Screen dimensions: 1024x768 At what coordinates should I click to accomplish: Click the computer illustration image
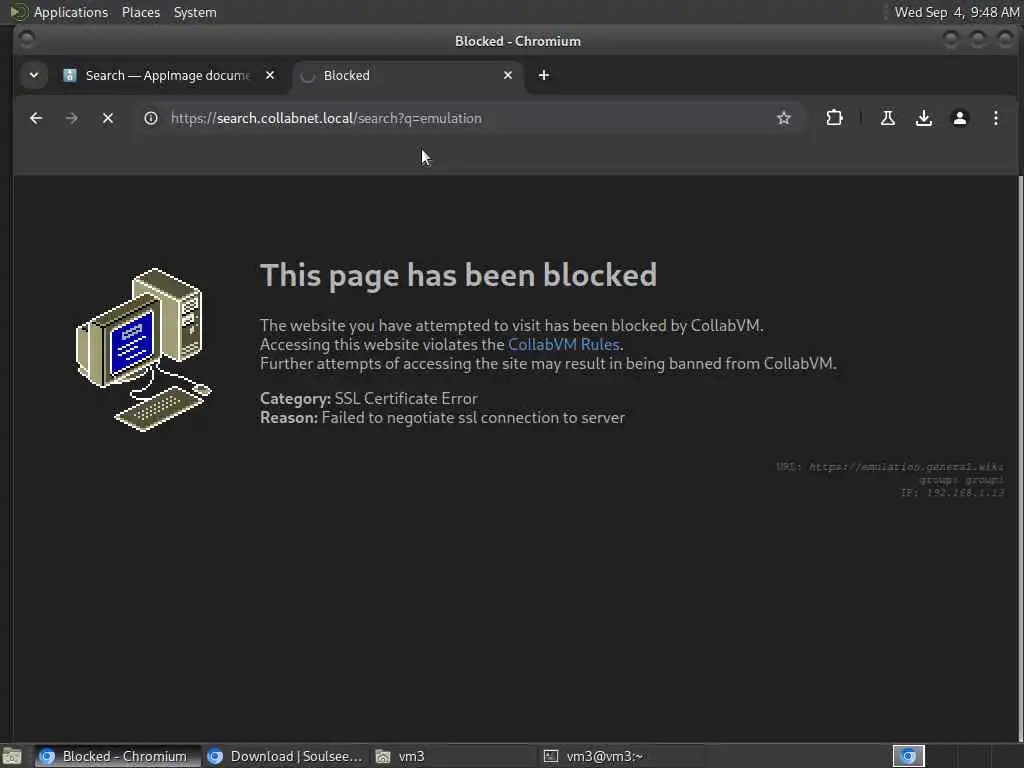pos(144,349)
